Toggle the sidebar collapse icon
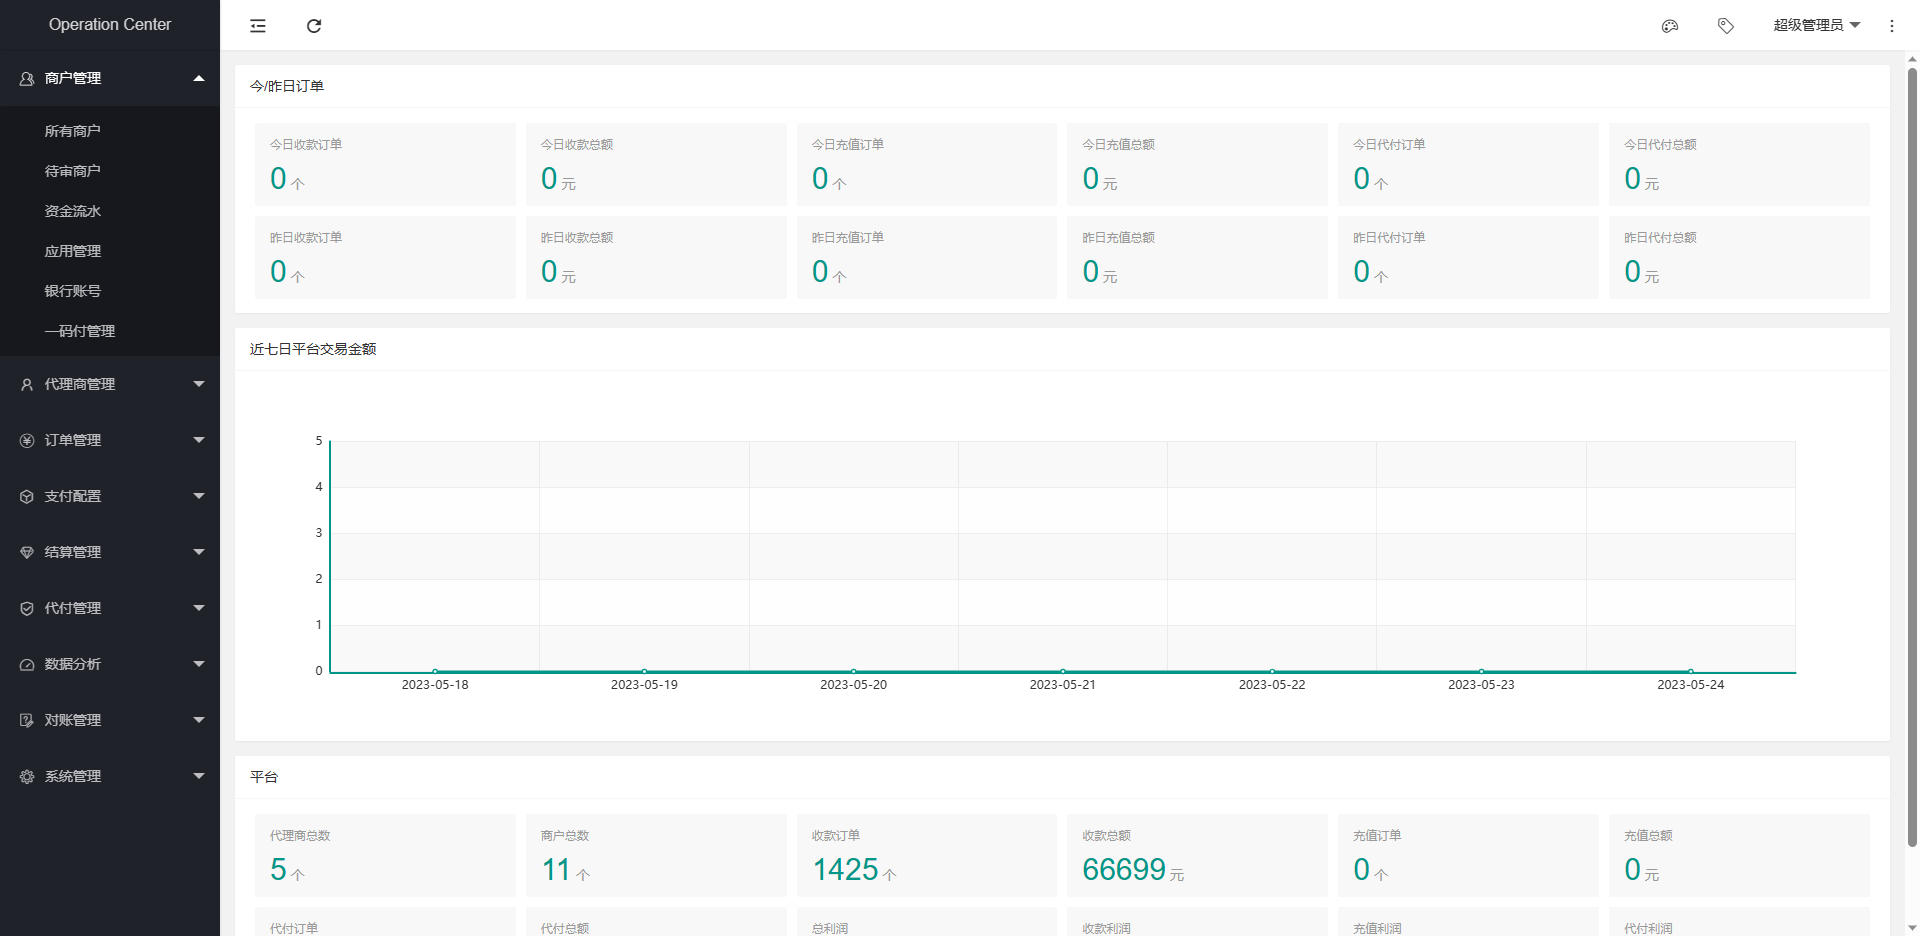The height and width of the screenshot is (936, 1920). [258, 26]
